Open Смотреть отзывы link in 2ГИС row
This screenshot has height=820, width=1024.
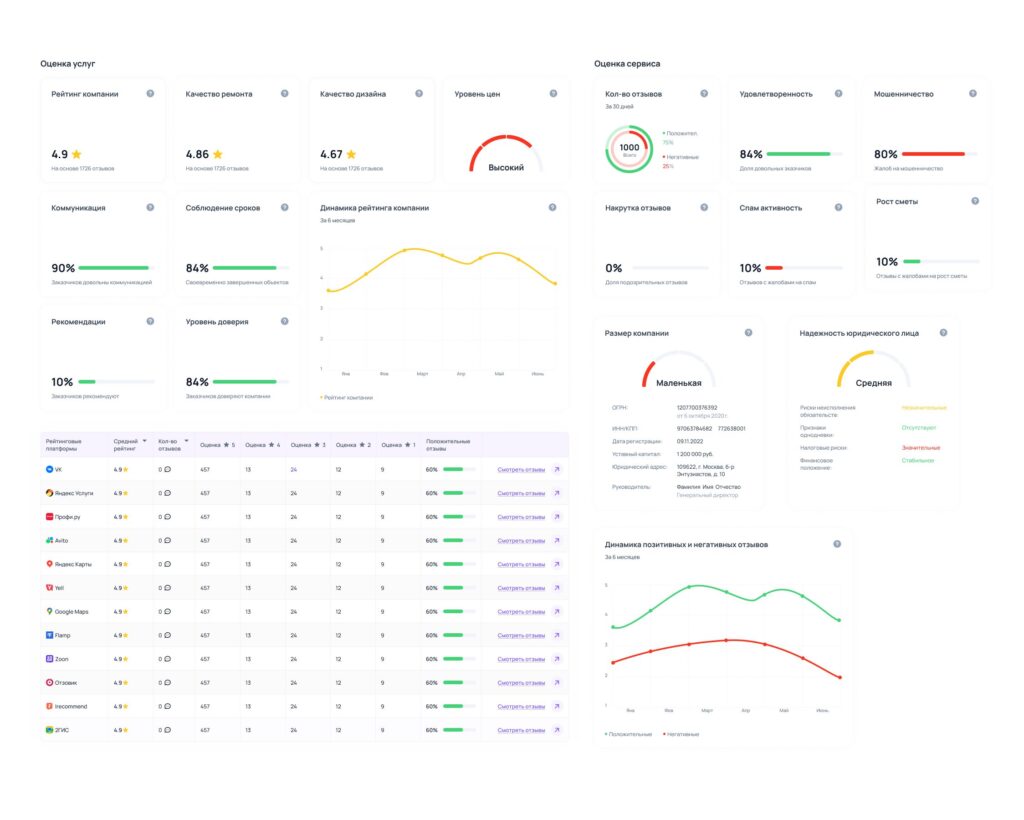(521, 730)
